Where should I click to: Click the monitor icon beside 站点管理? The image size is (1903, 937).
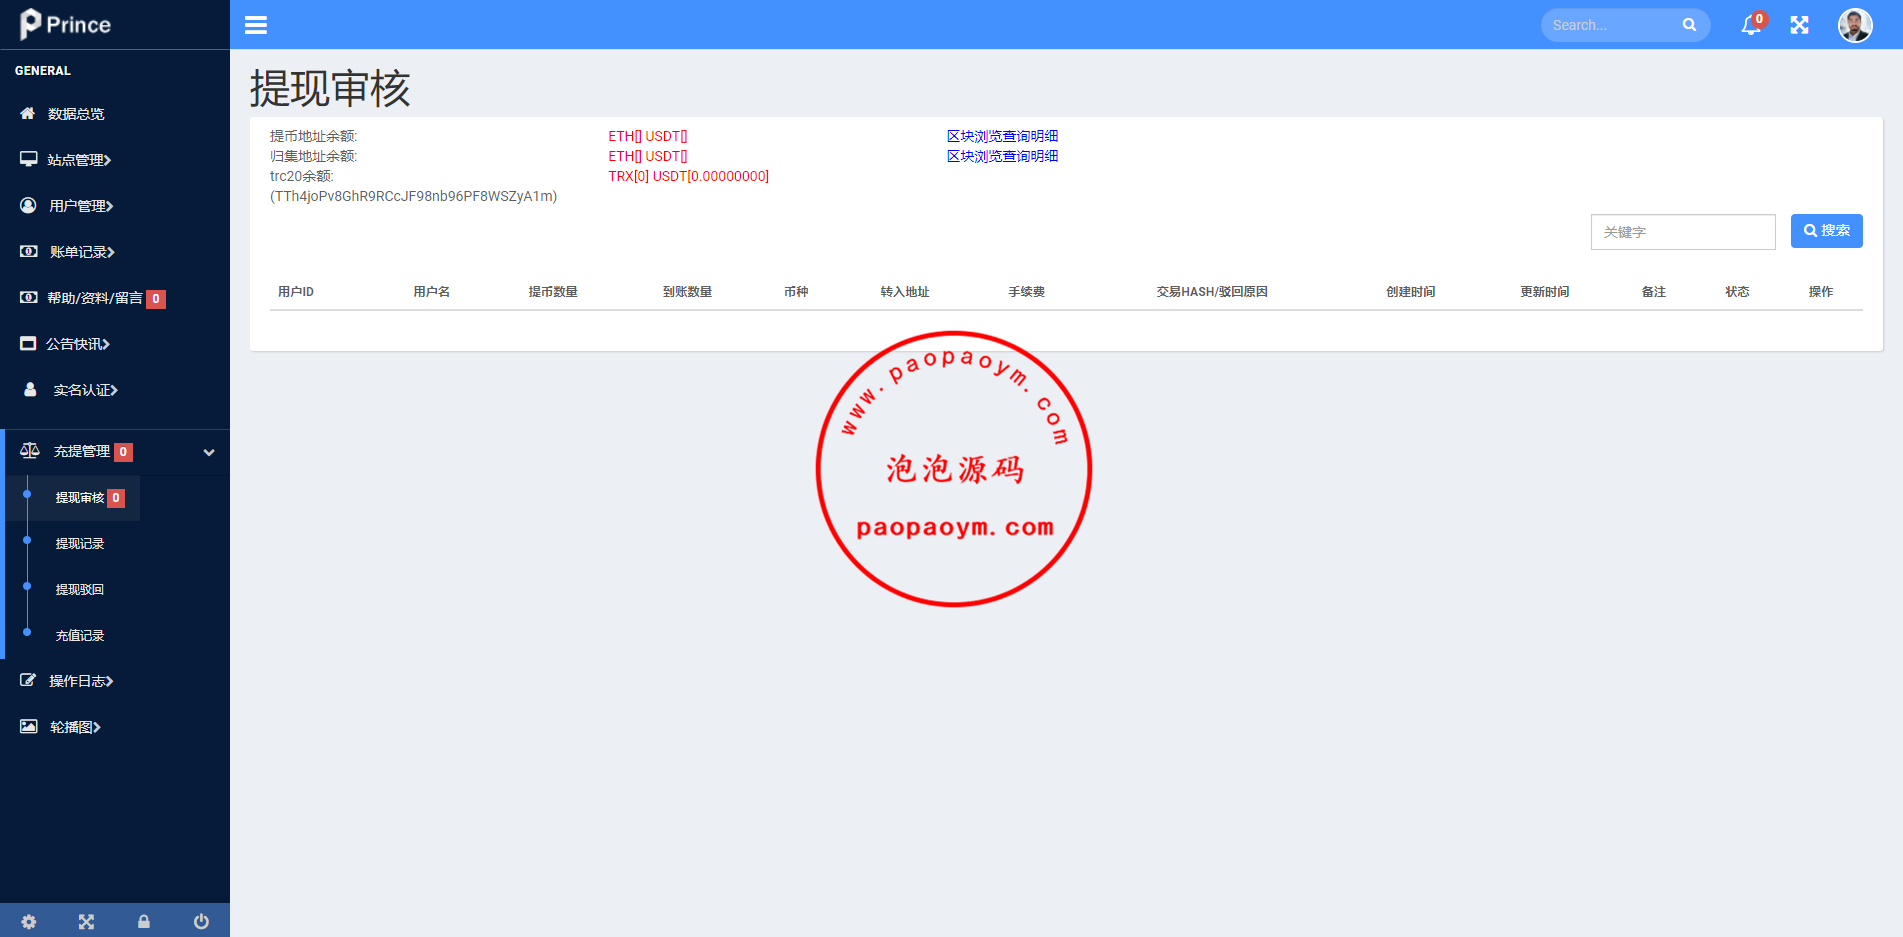pyautogui.click(x=29, y=159)
